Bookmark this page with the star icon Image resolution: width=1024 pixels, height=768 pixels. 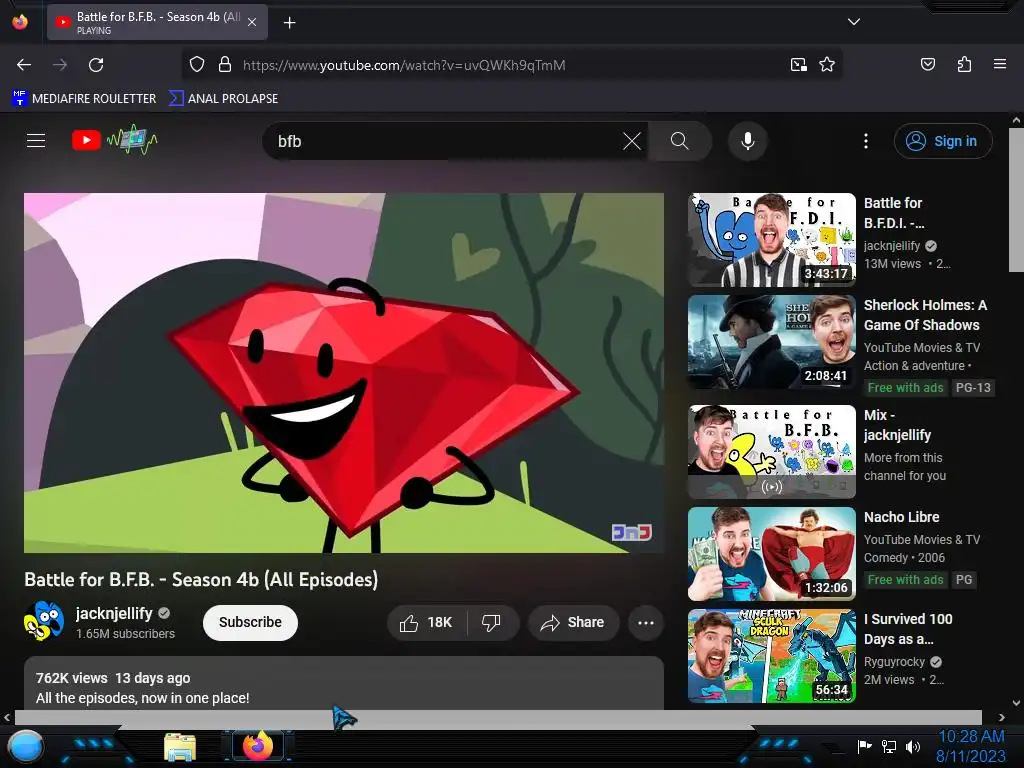coord(827,65)
